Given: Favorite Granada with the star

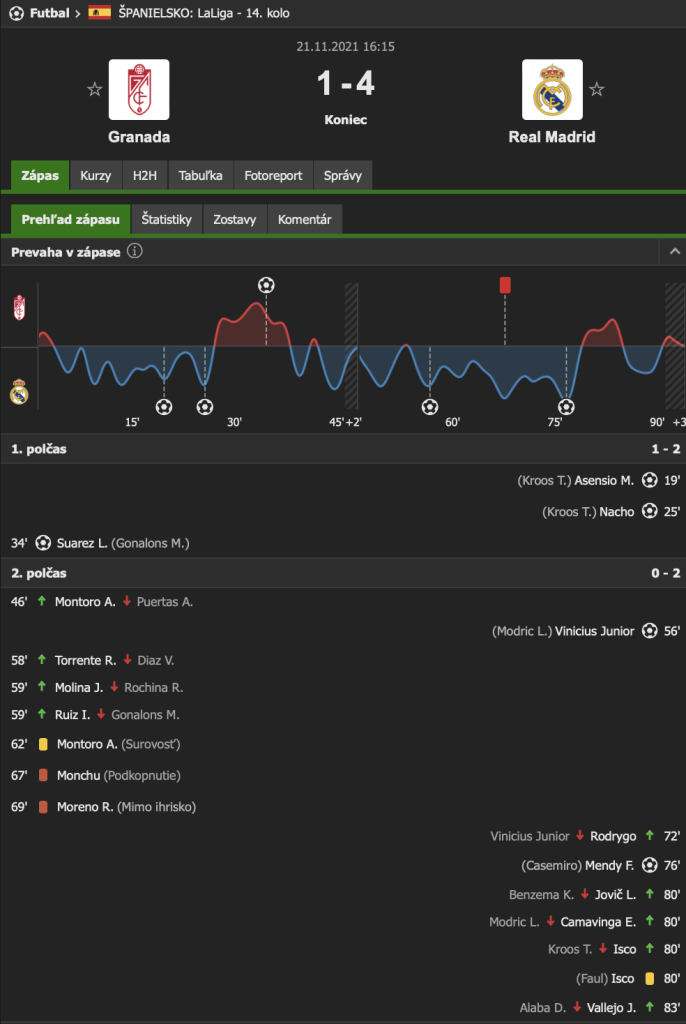Looking at the screenshot, I should (94, 89).
